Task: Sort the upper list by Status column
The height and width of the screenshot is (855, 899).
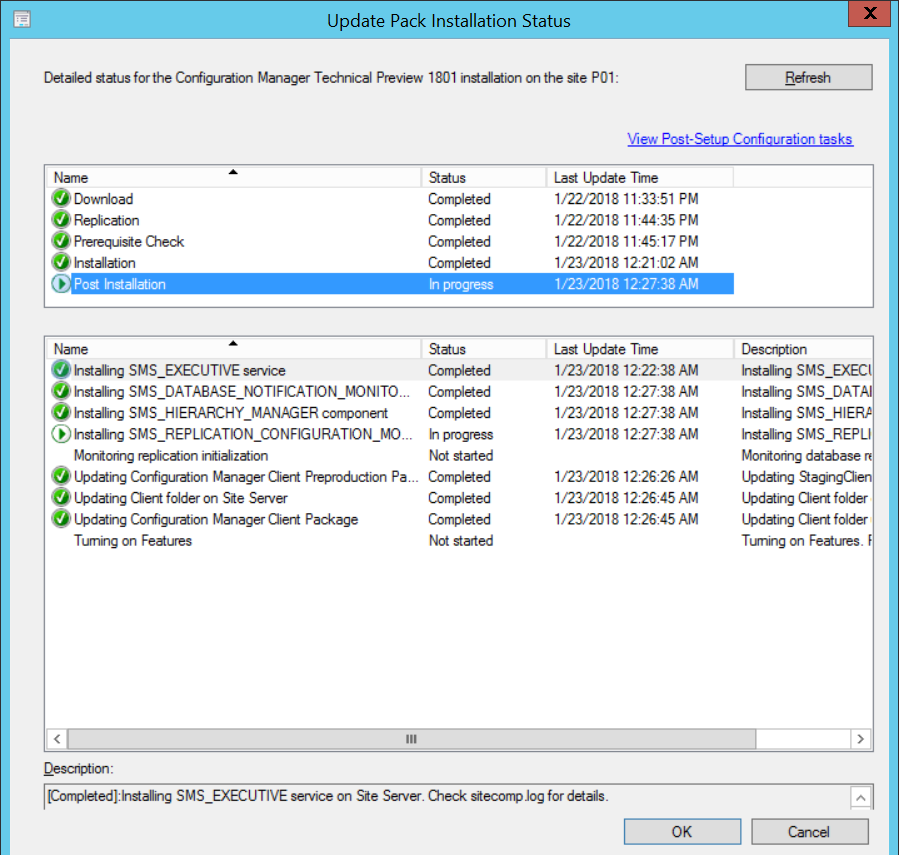Action: point(483,177)
